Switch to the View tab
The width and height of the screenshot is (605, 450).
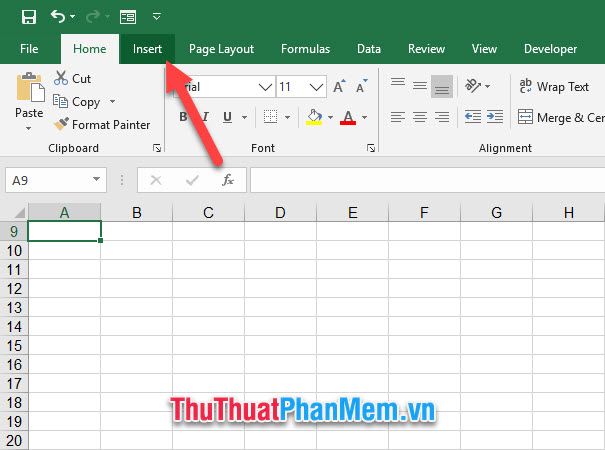coord(484,49)
